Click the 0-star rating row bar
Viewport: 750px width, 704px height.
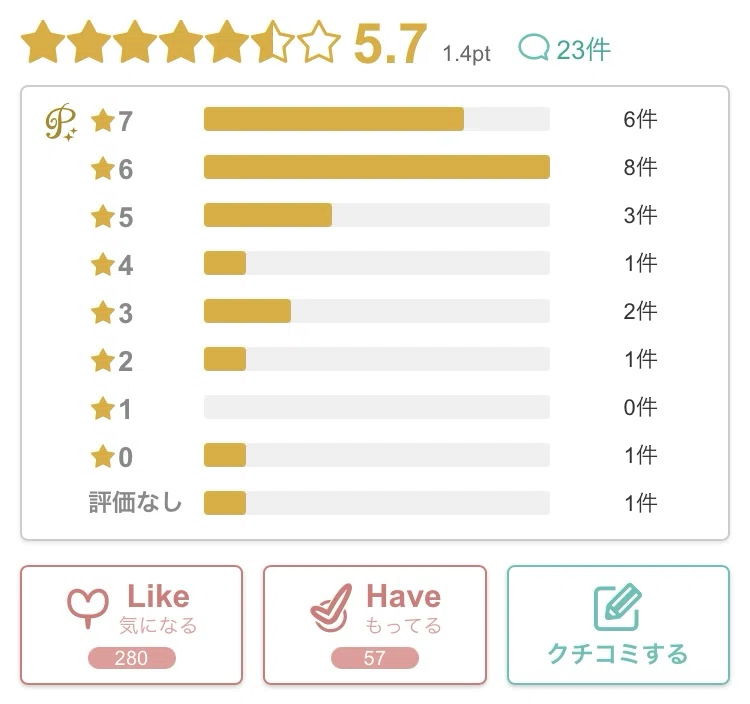coord(377,455)
